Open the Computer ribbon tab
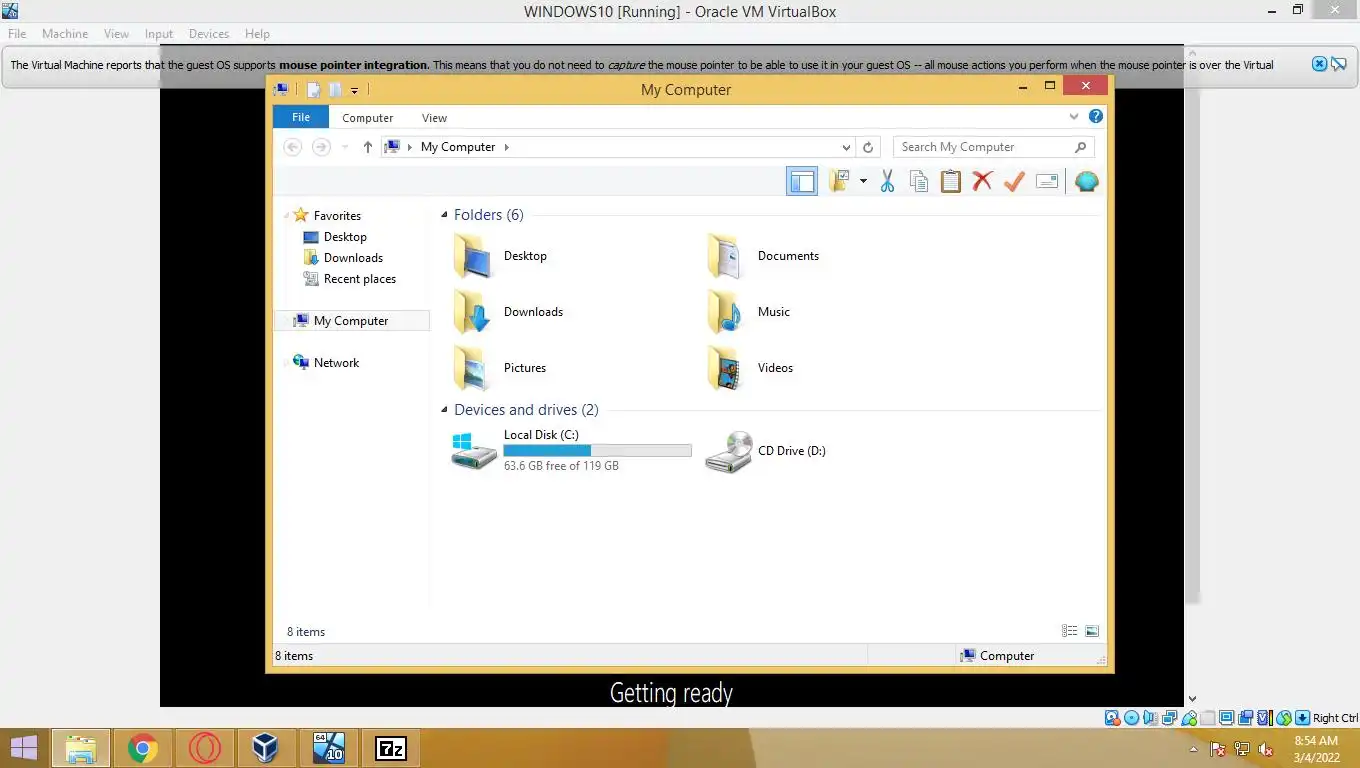 [x=368, y=118]
